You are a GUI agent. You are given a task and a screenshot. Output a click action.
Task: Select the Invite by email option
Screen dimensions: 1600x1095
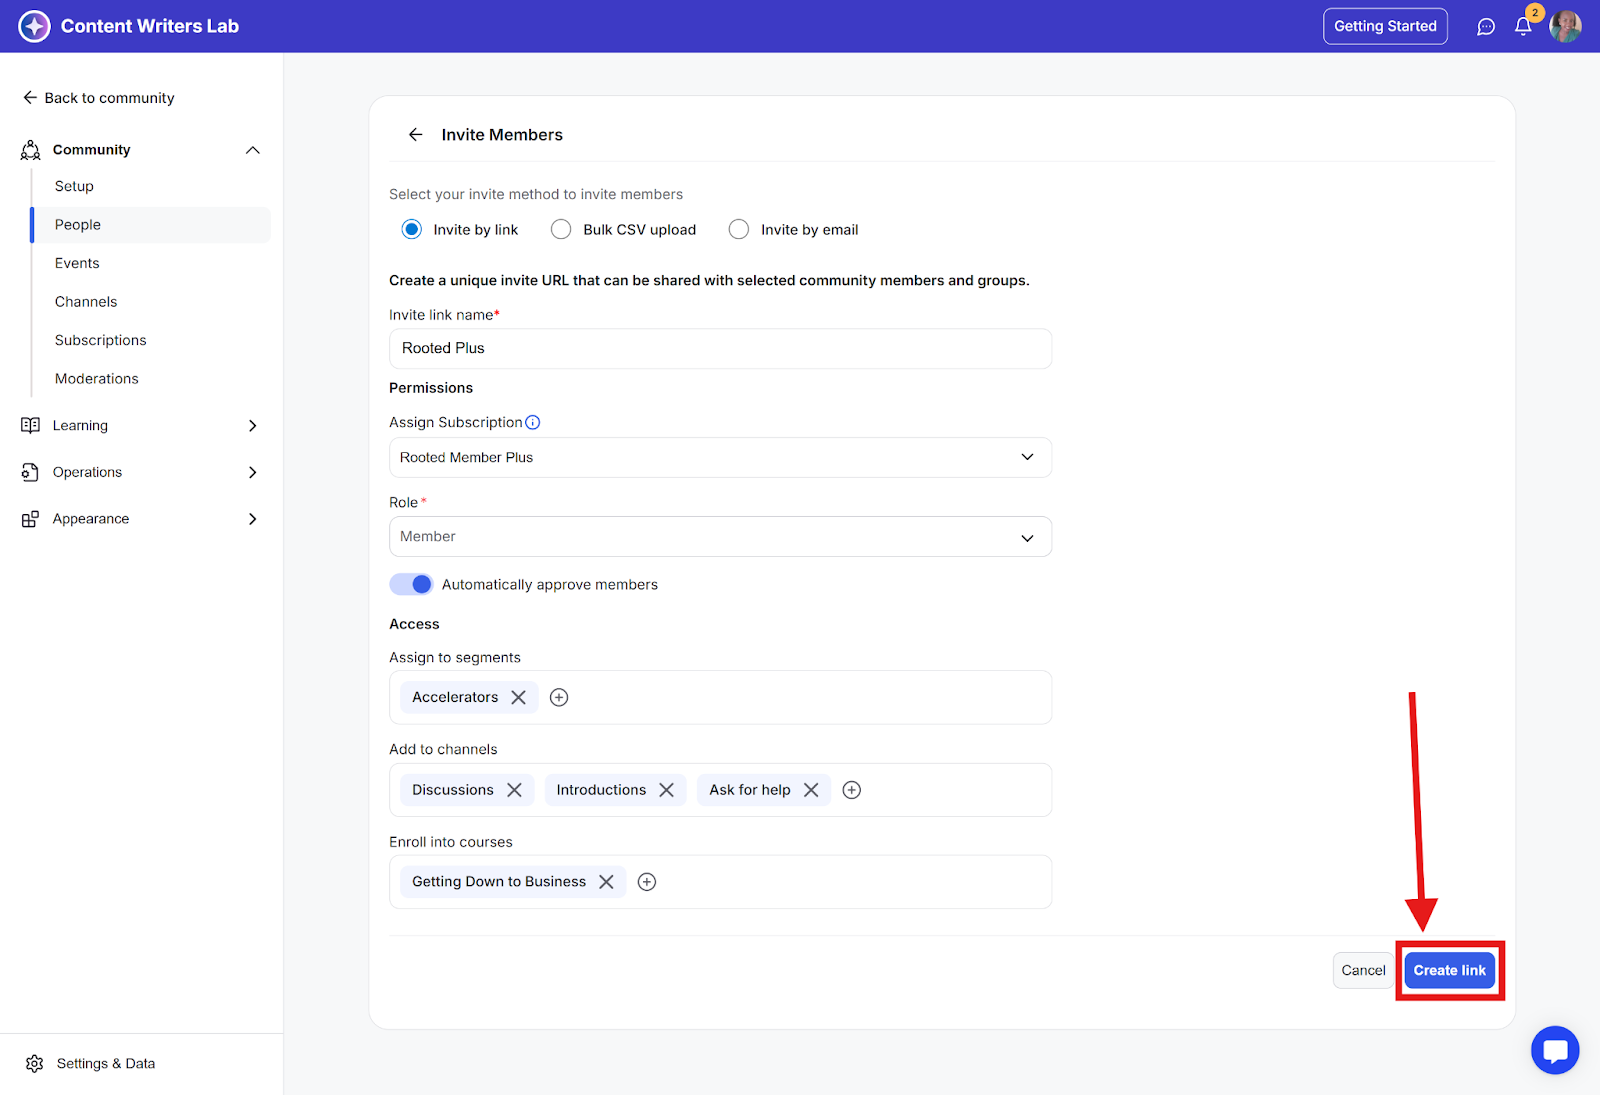[x=739, y=230]
